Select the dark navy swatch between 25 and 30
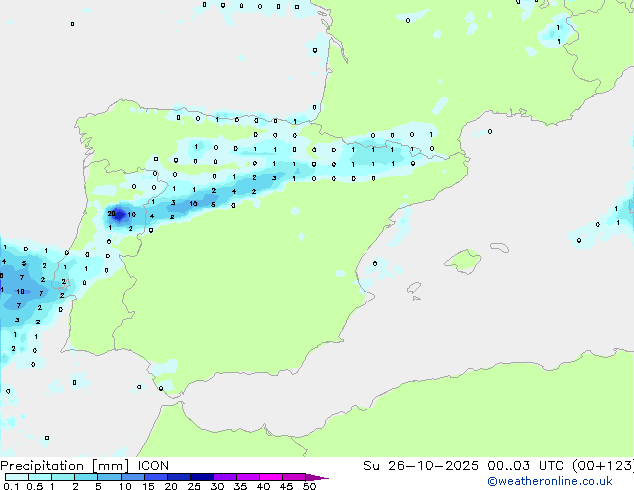 tap(202, 477)
